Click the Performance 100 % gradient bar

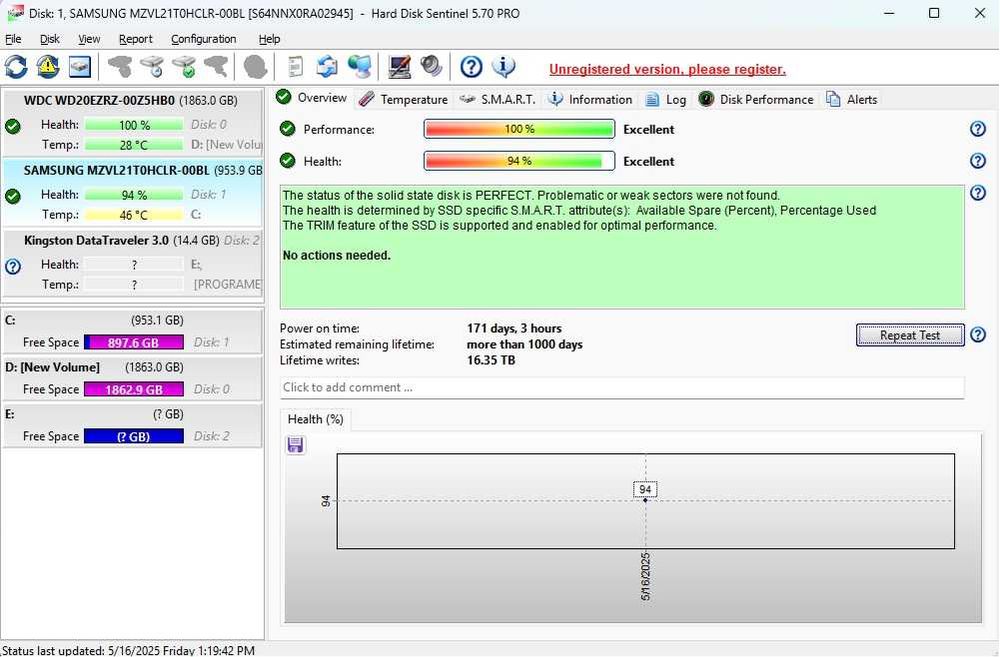tap(519, 129)
